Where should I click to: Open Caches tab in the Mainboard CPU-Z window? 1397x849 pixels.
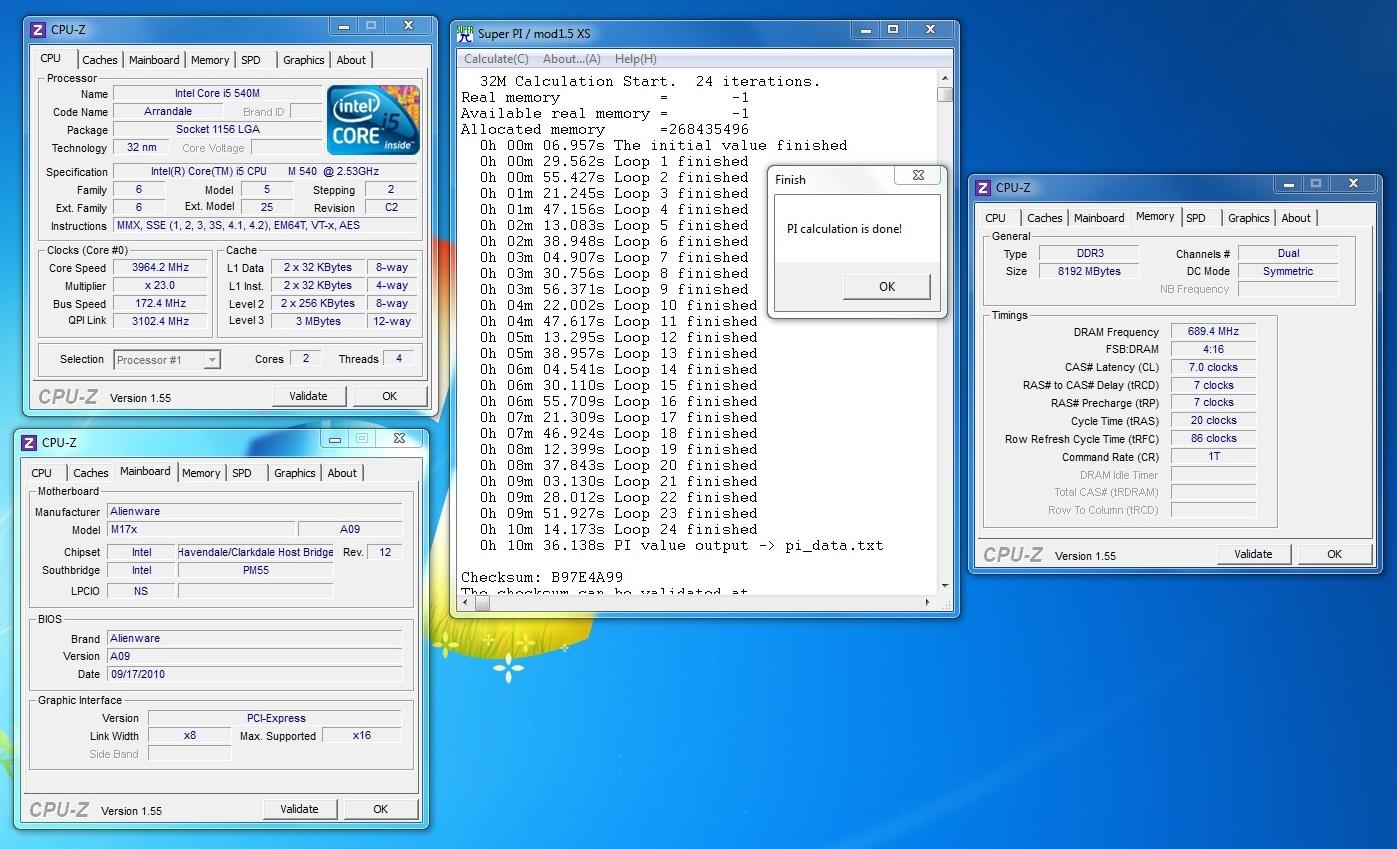[91, 473]
